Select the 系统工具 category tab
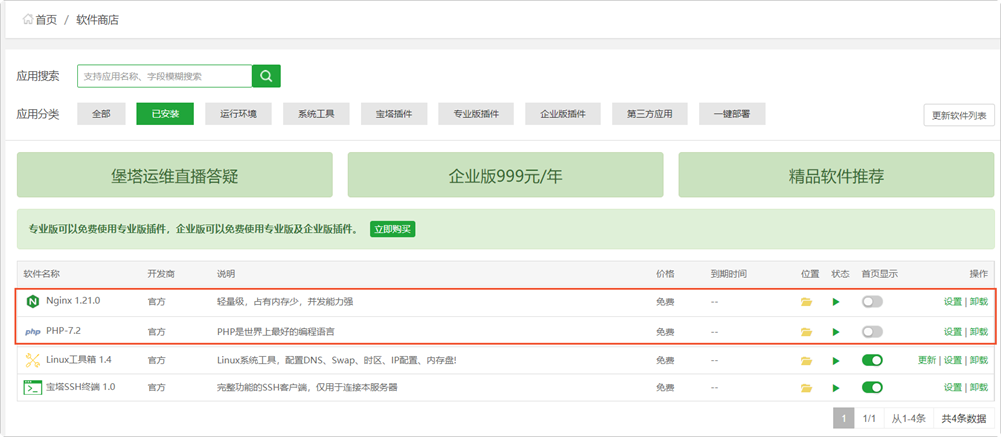 (315, 114)
